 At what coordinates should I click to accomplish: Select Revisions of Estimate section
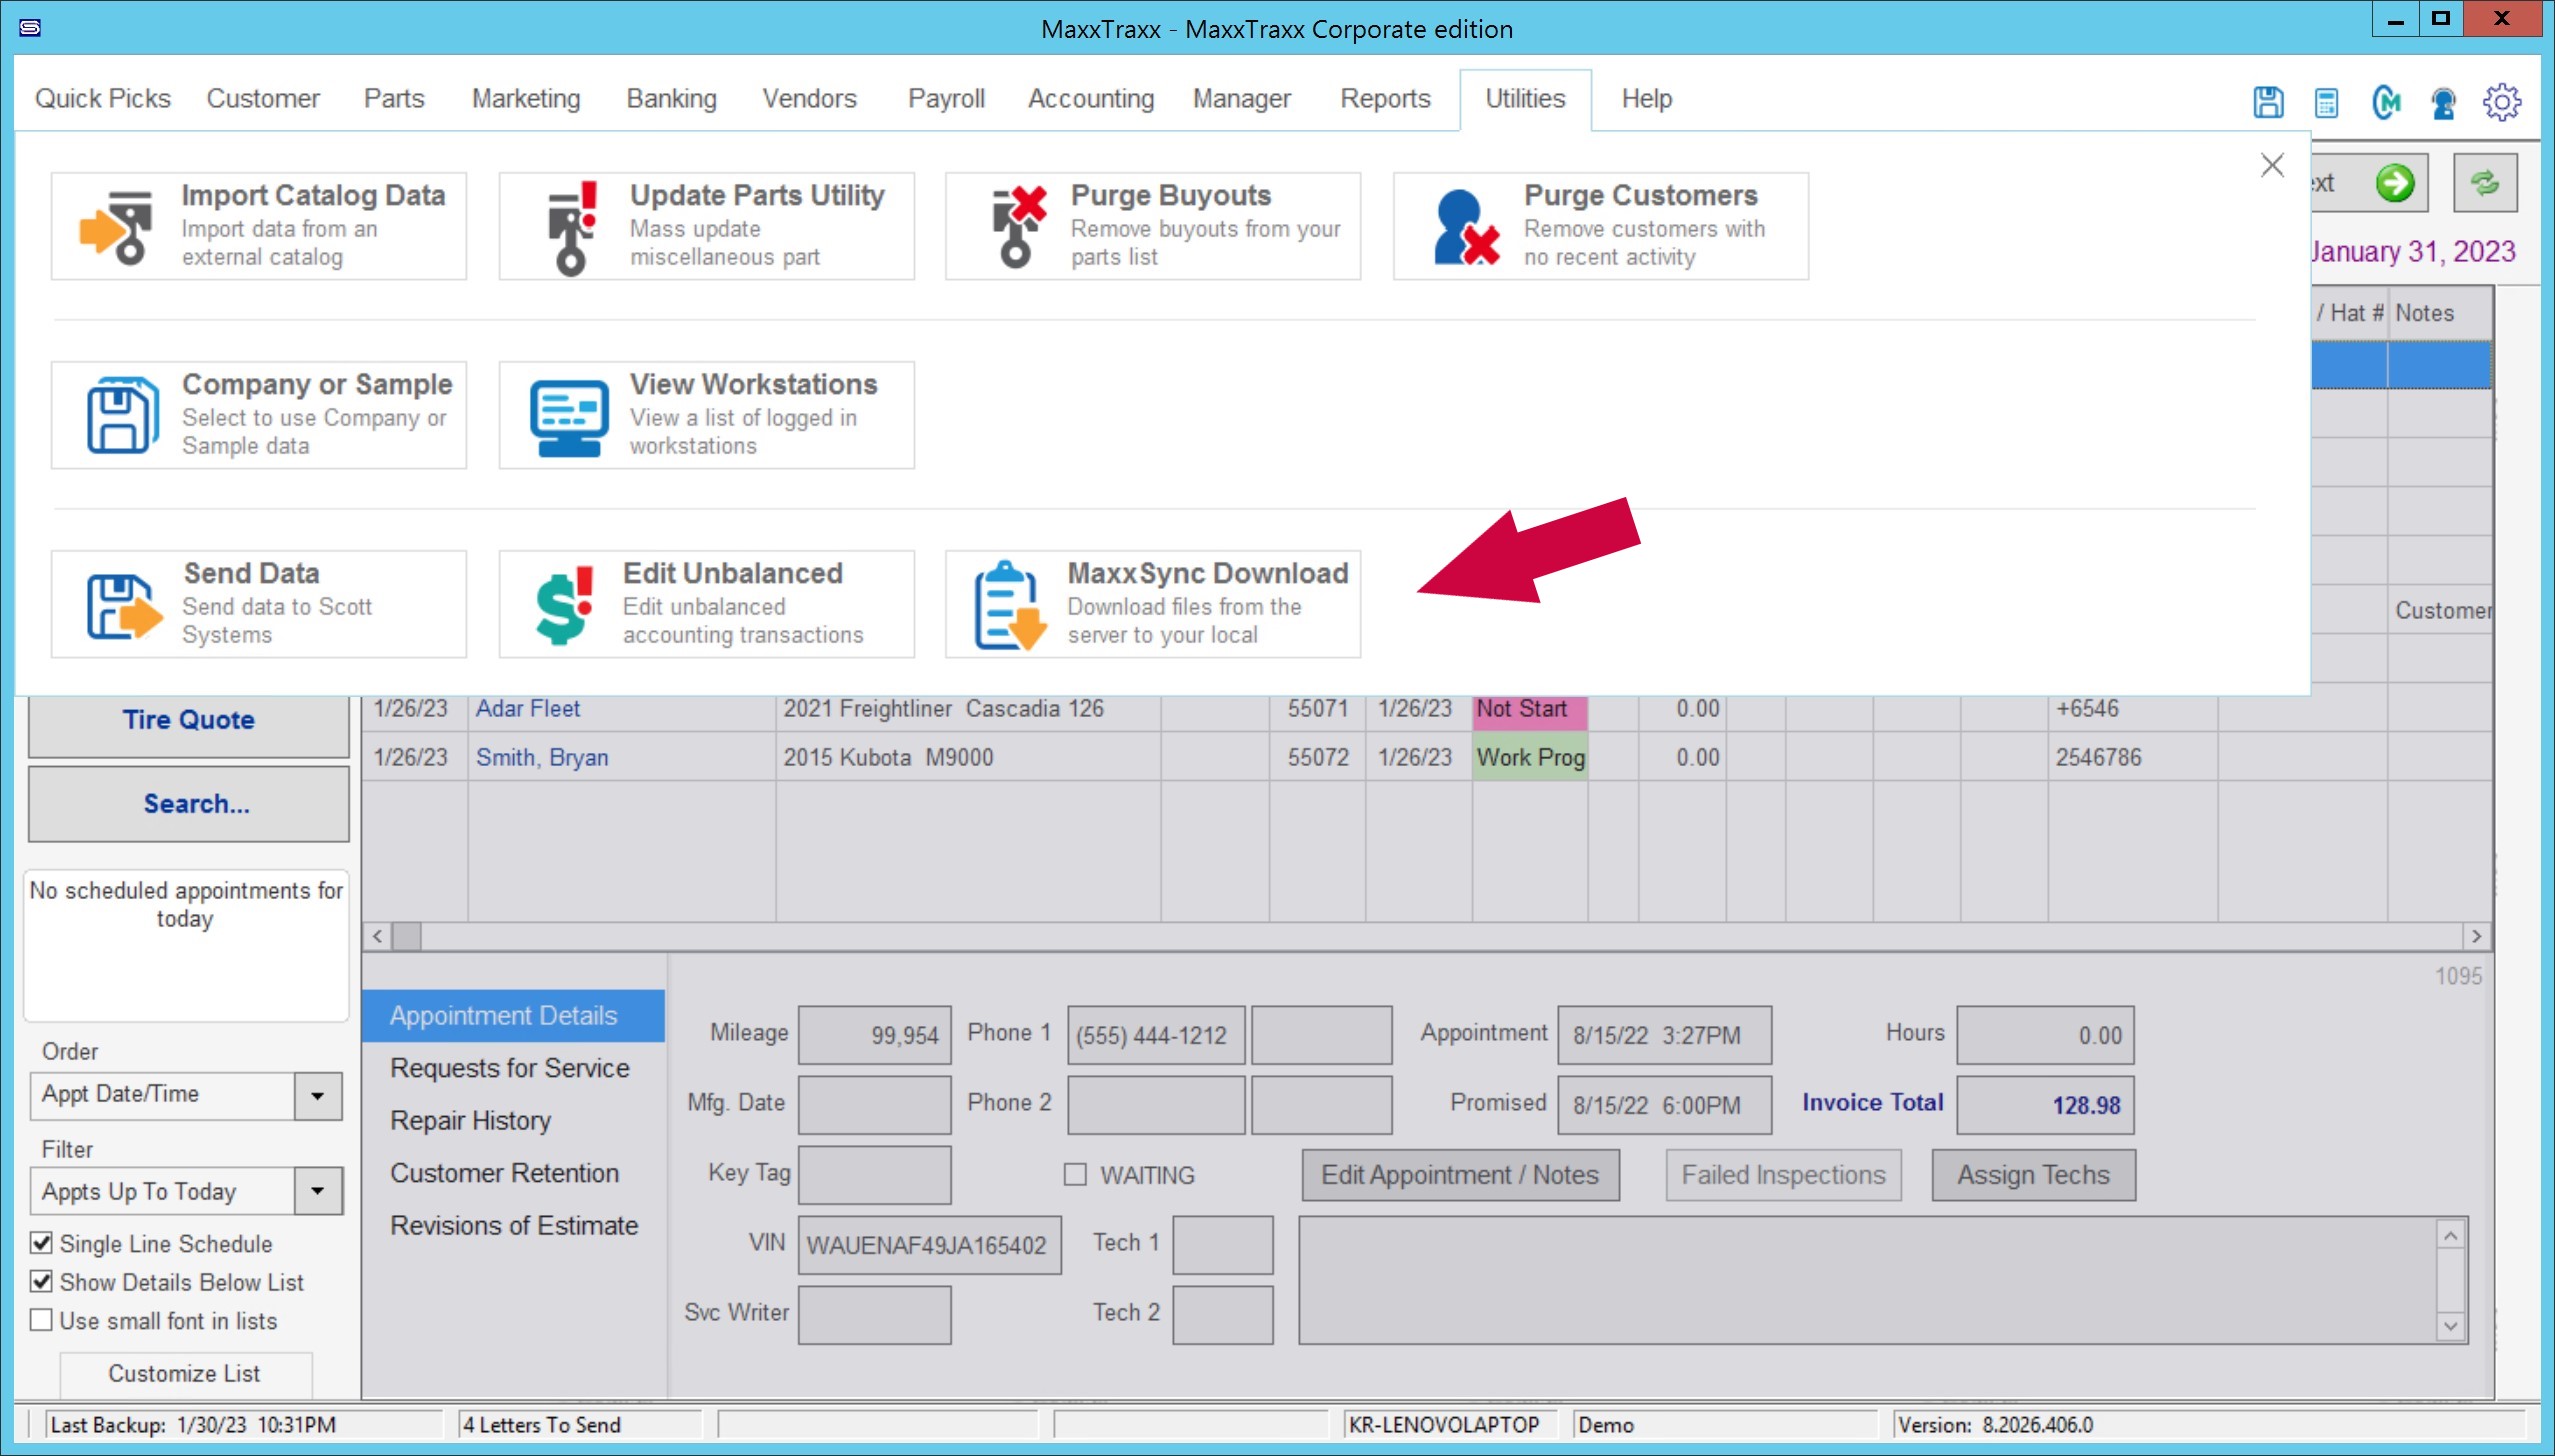click(x=514, y=1225)
